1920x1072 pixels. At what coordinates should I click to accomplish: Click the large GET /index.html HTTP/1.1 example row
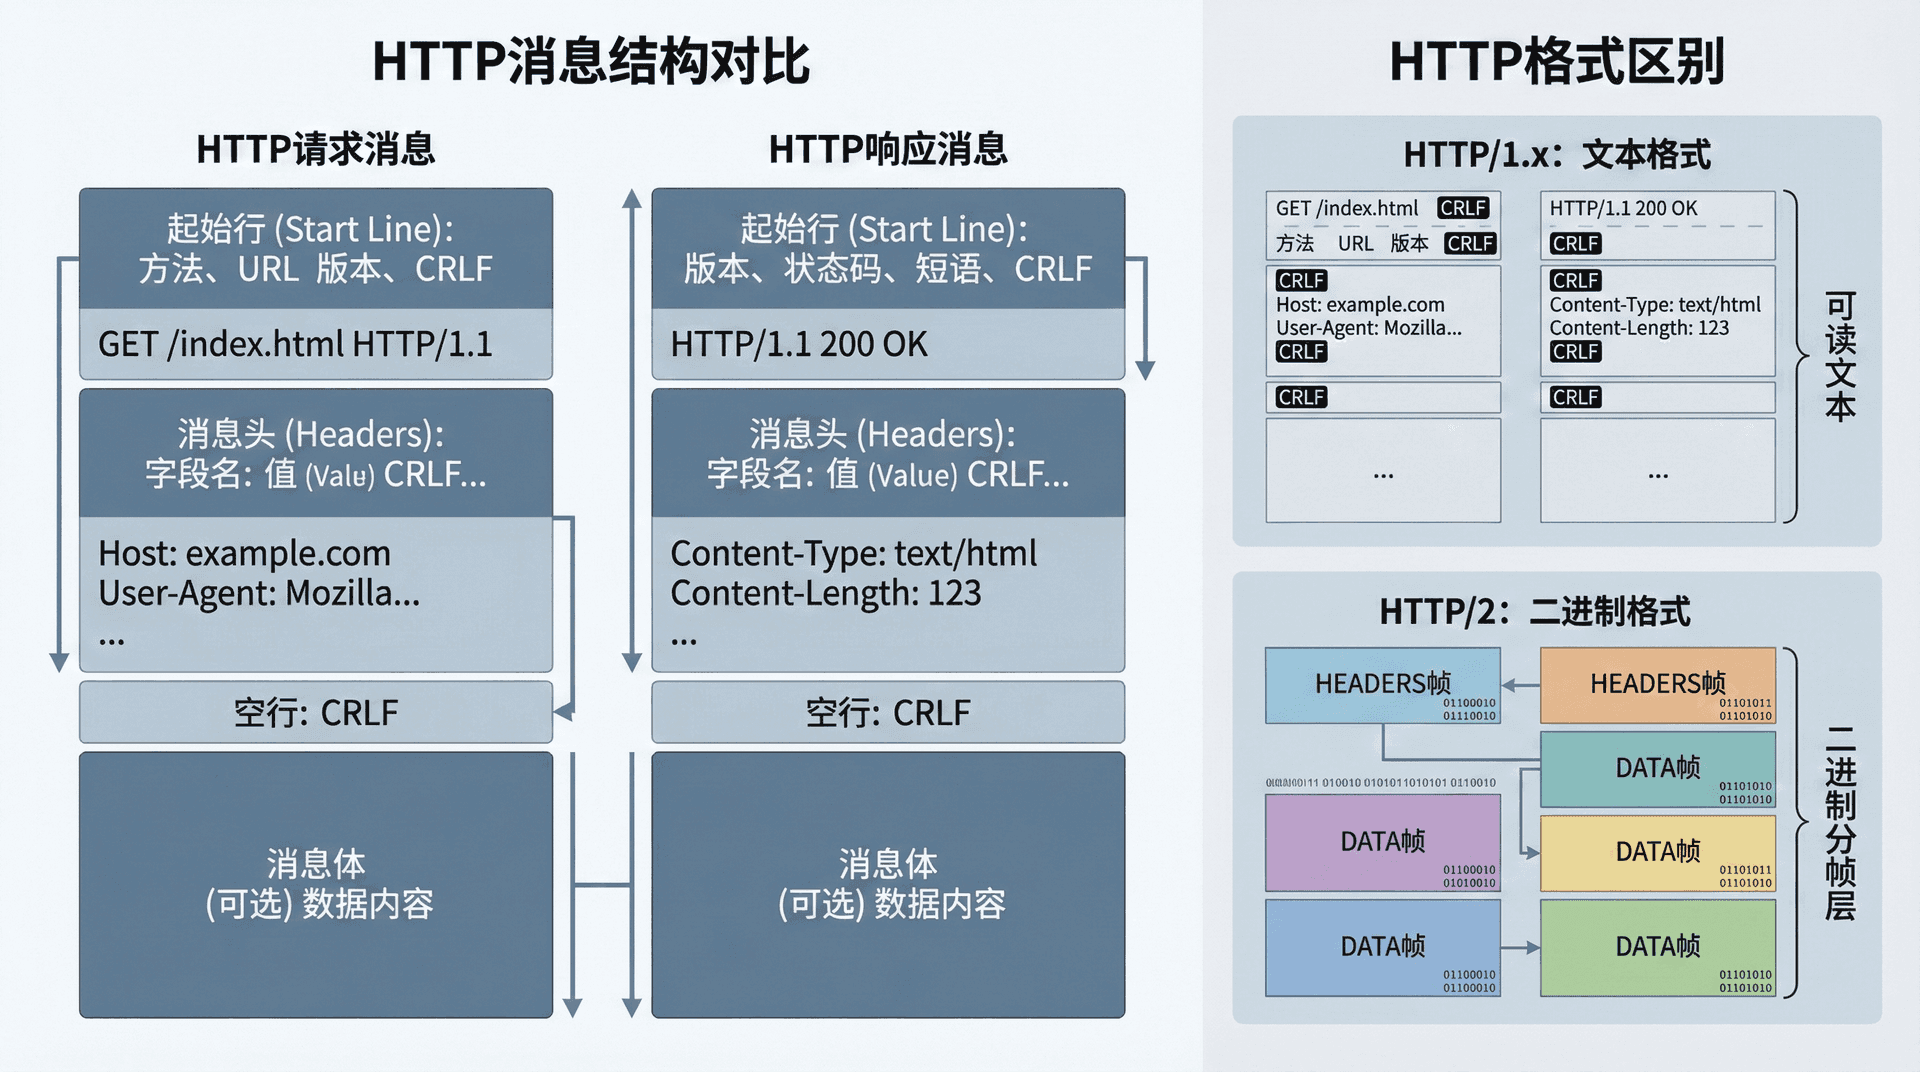[315, 344]
